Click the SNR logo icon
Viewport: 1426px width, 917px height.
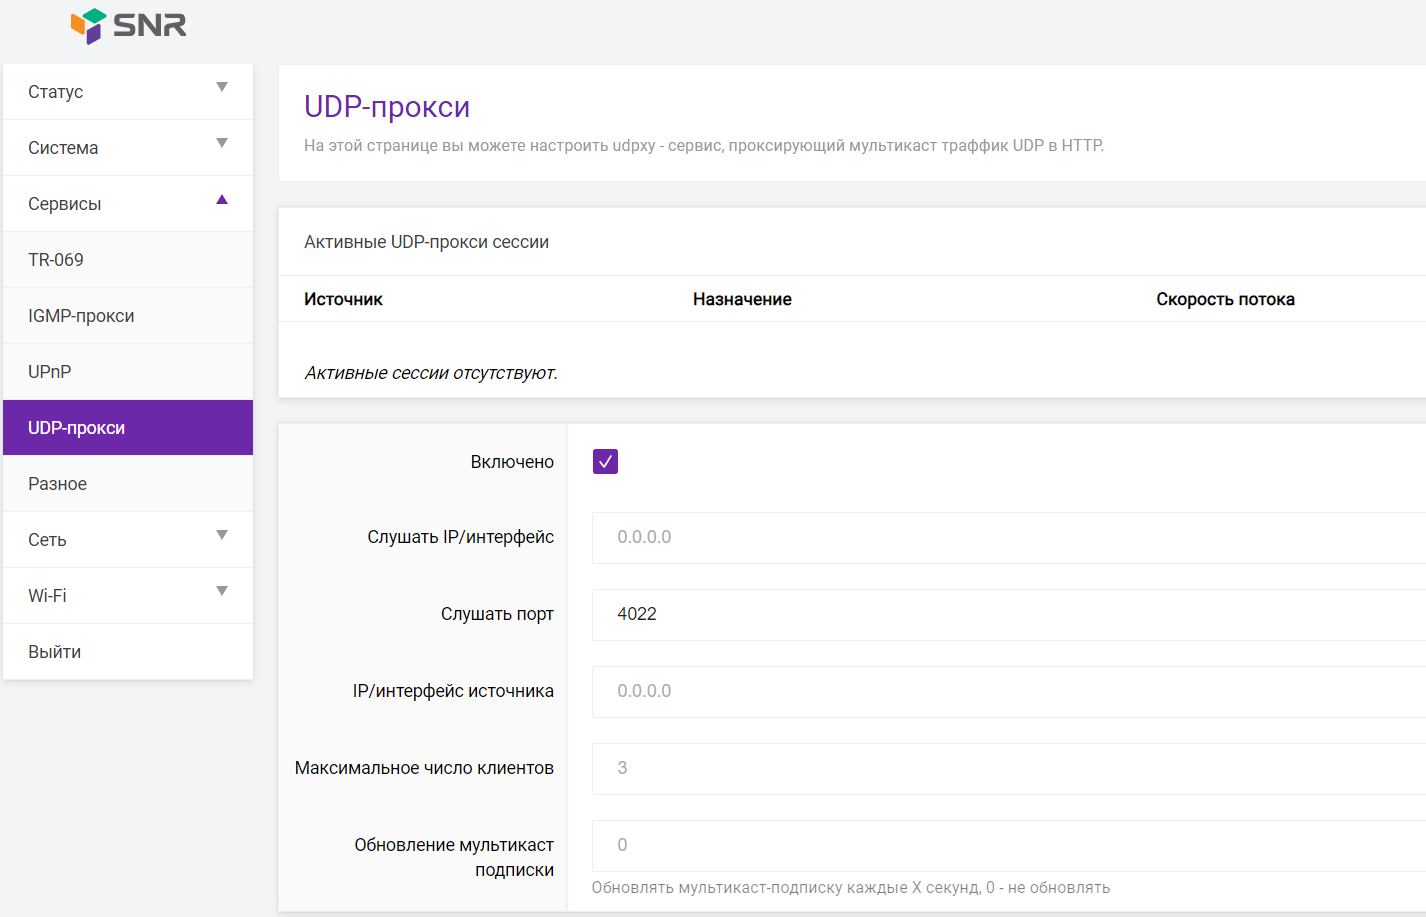coord(88,25)
